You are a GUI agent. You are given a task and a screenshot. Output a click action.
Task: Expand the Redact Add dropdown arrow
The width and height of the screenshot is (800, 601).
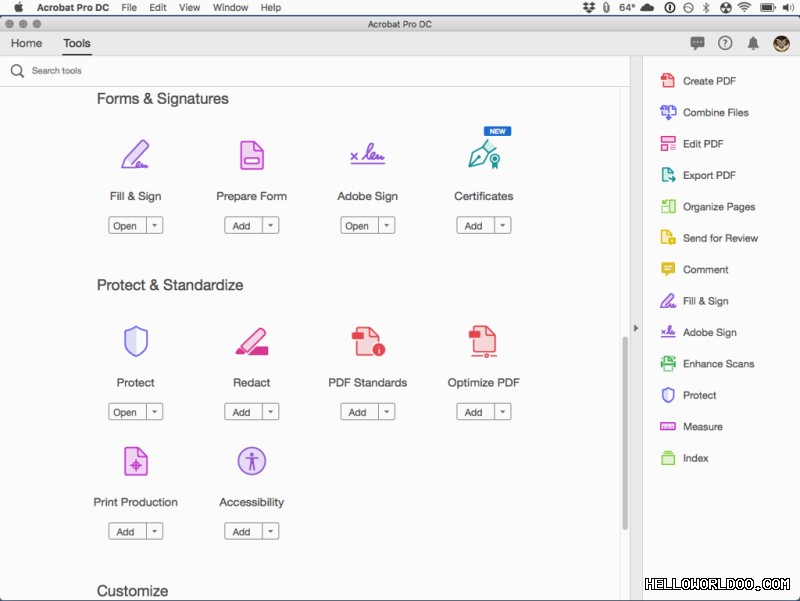click(x=271, y=411)
